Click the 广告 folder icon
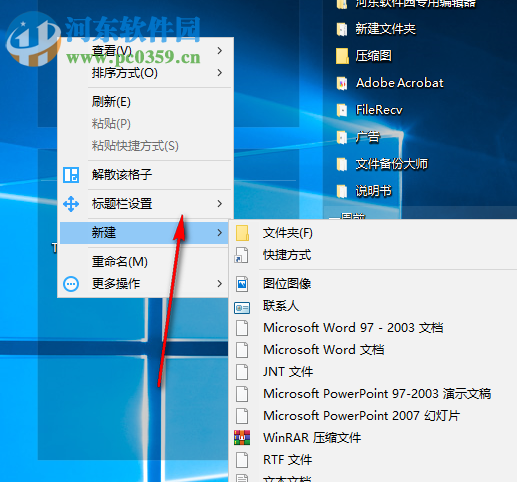The image size is (517, 482). coord(342,137)
